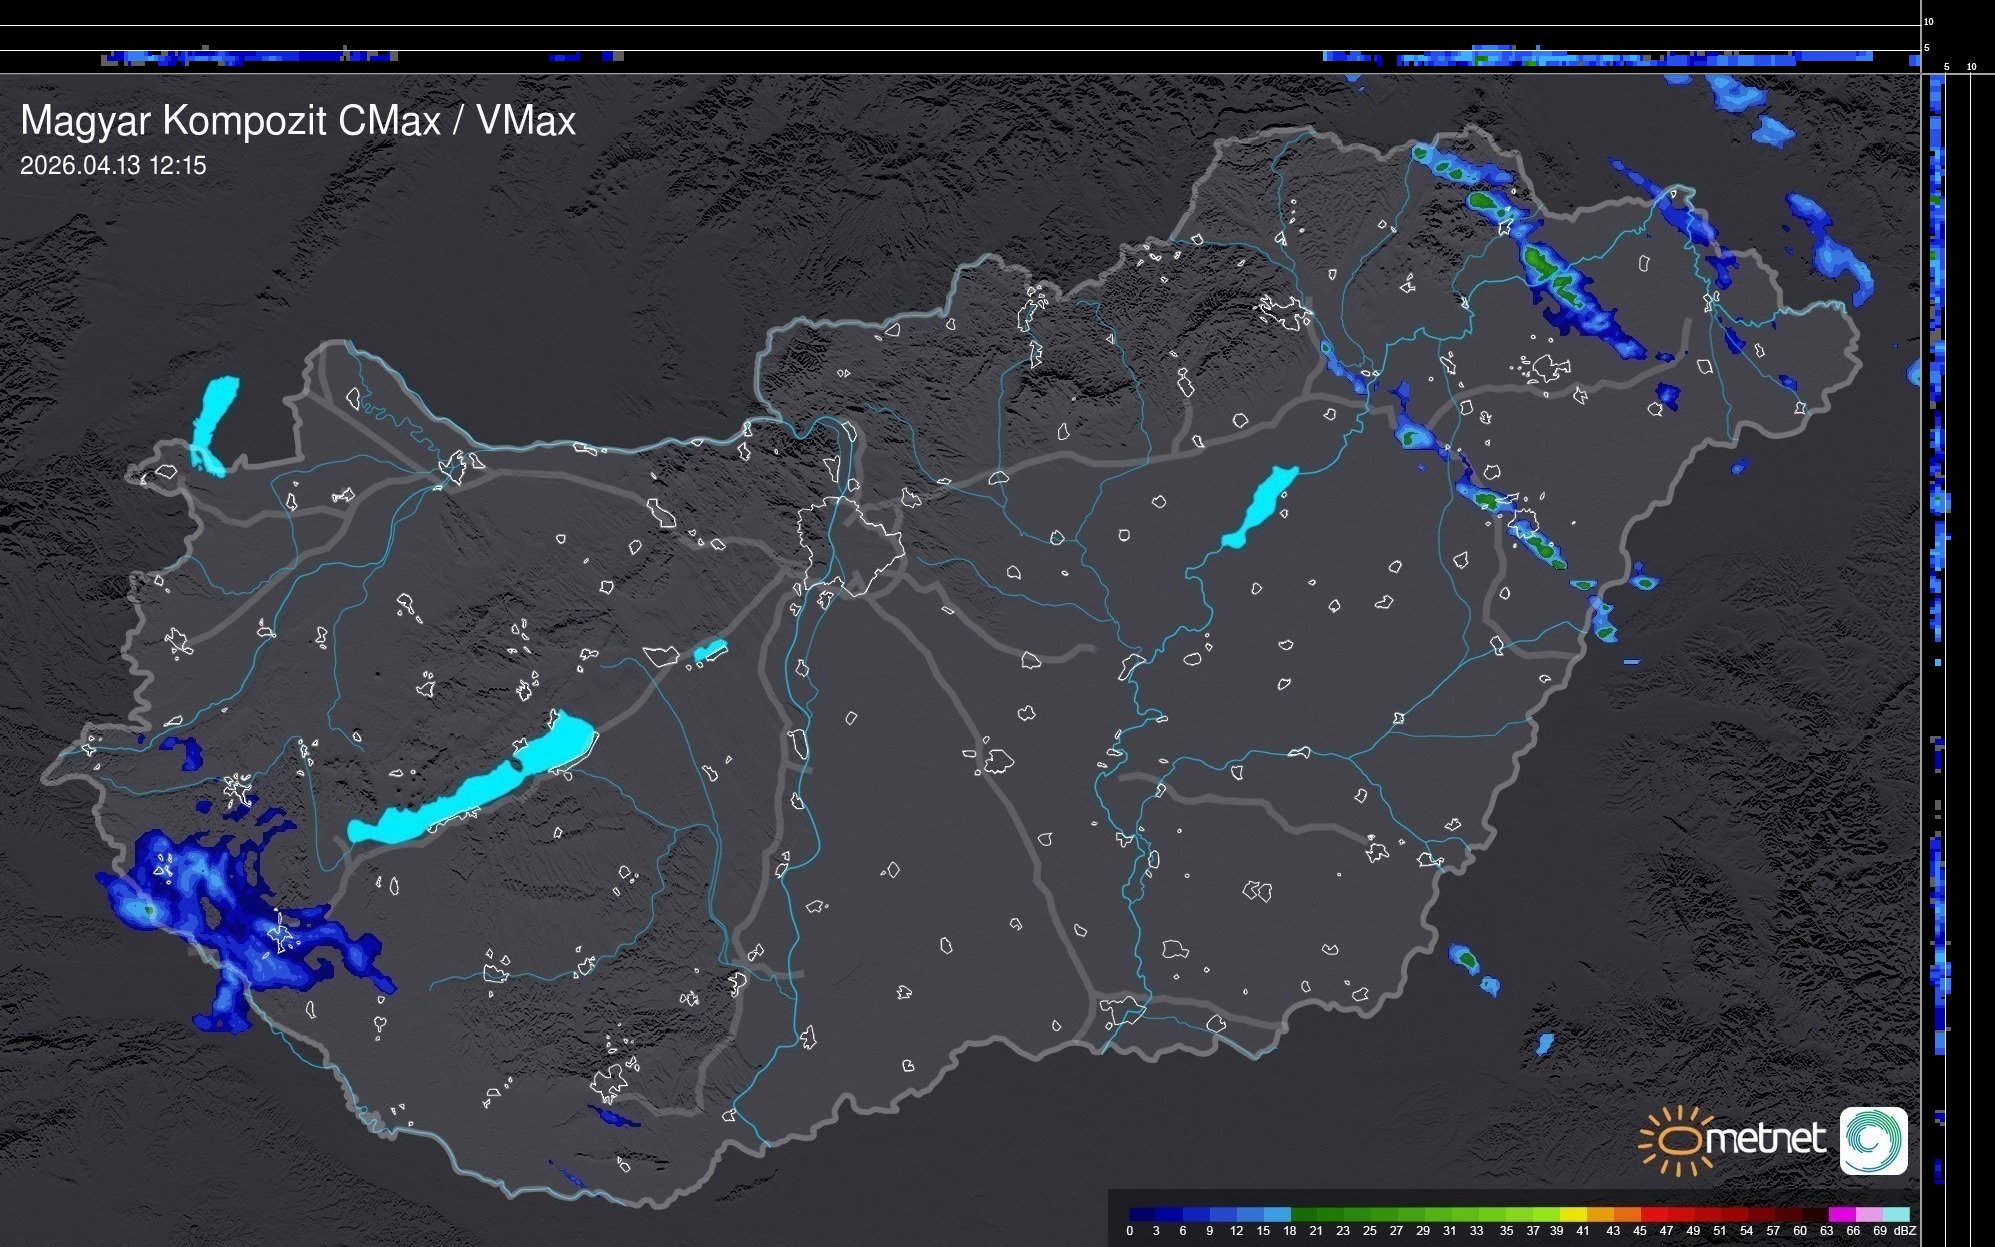Click the metnet wordmark text

1766,1140
